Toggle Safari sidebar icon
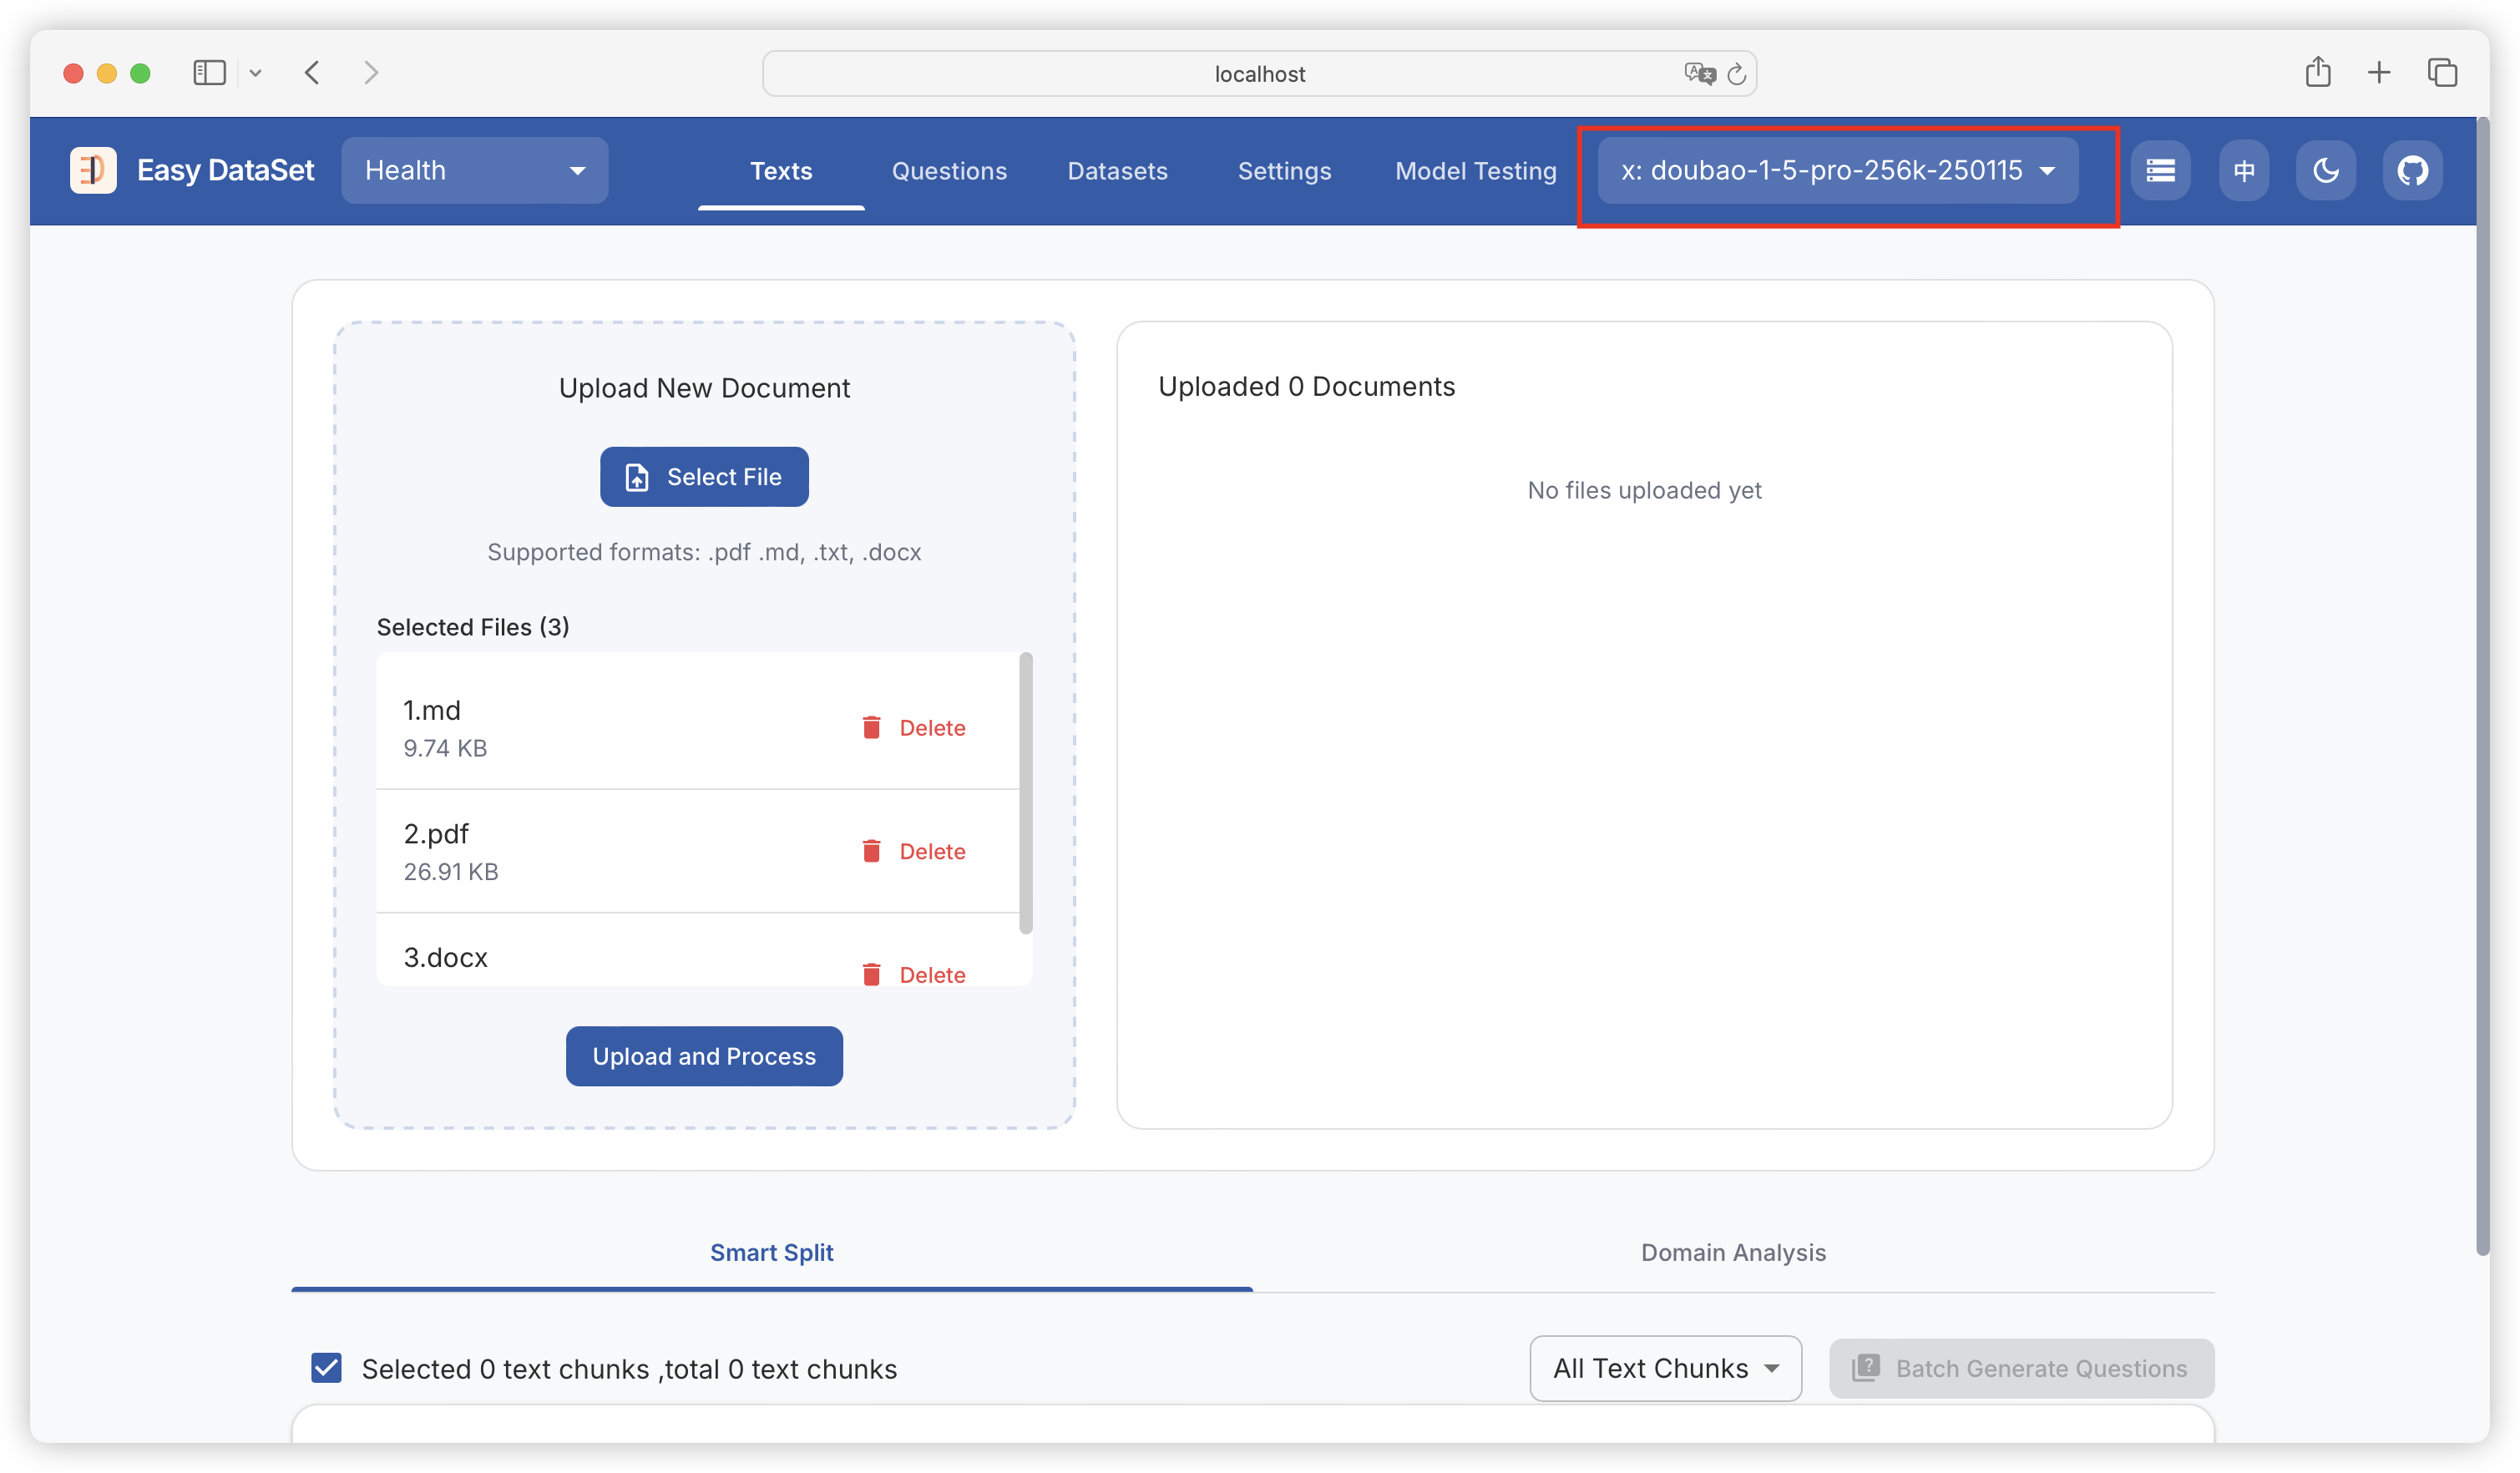 (x=209, y=72)
